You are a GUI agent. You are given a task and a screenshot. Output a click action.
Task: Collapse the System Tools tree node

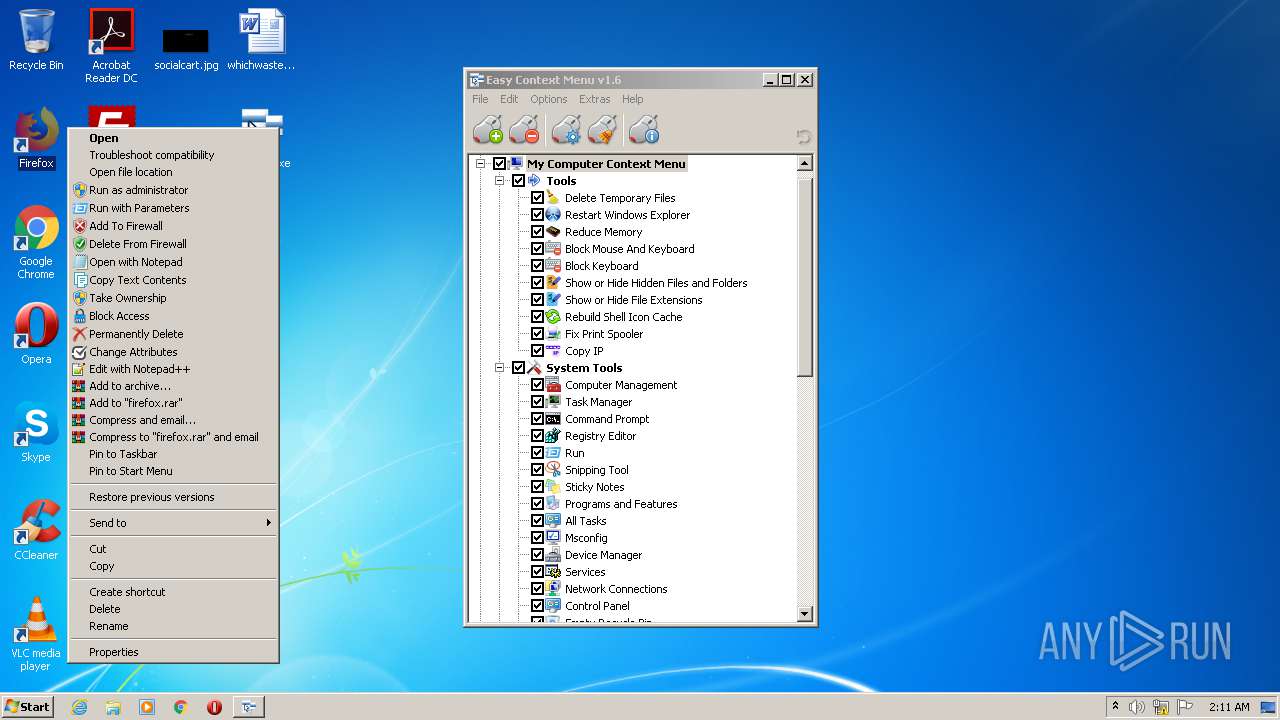[x=500, y=368]
